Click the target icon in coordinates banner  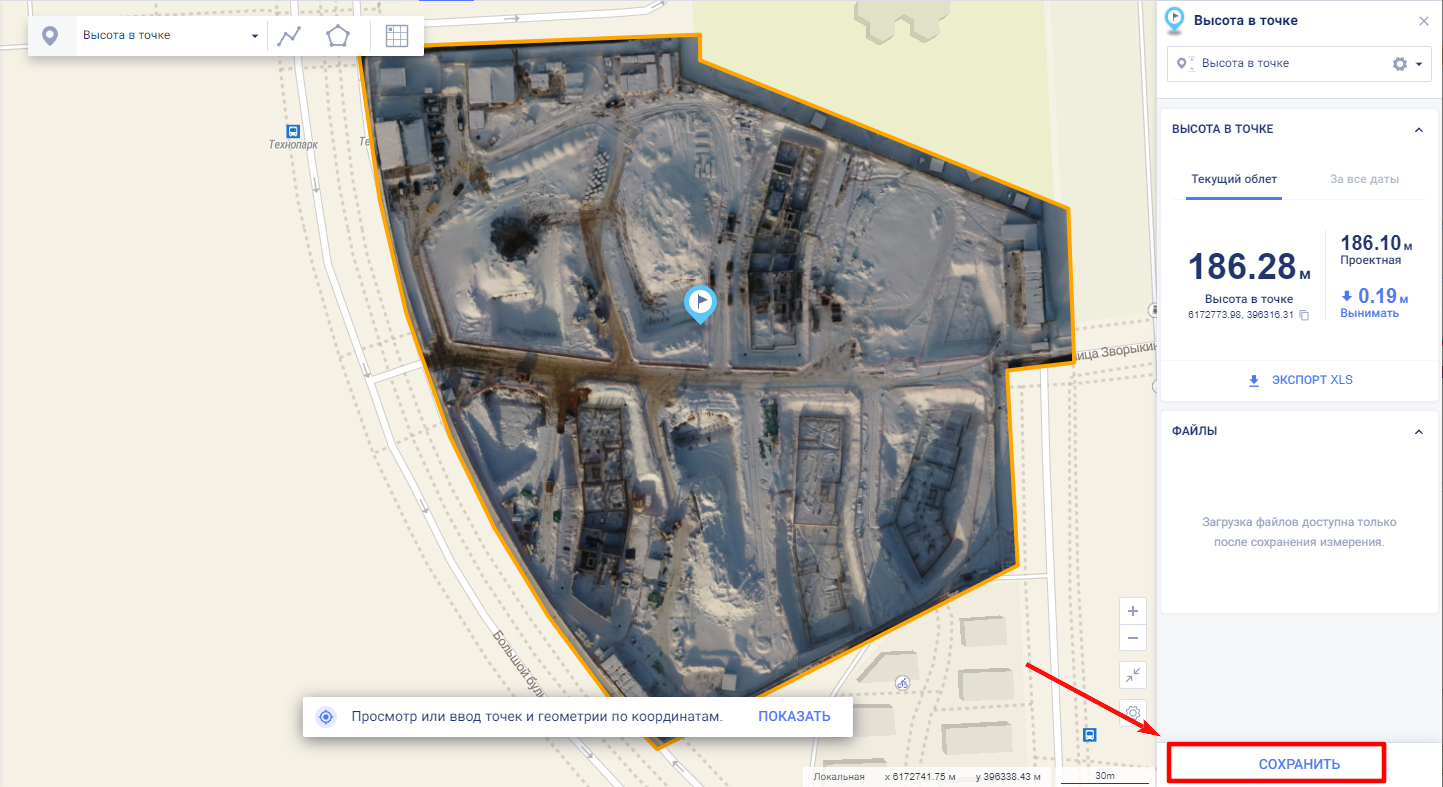point(325,717)
